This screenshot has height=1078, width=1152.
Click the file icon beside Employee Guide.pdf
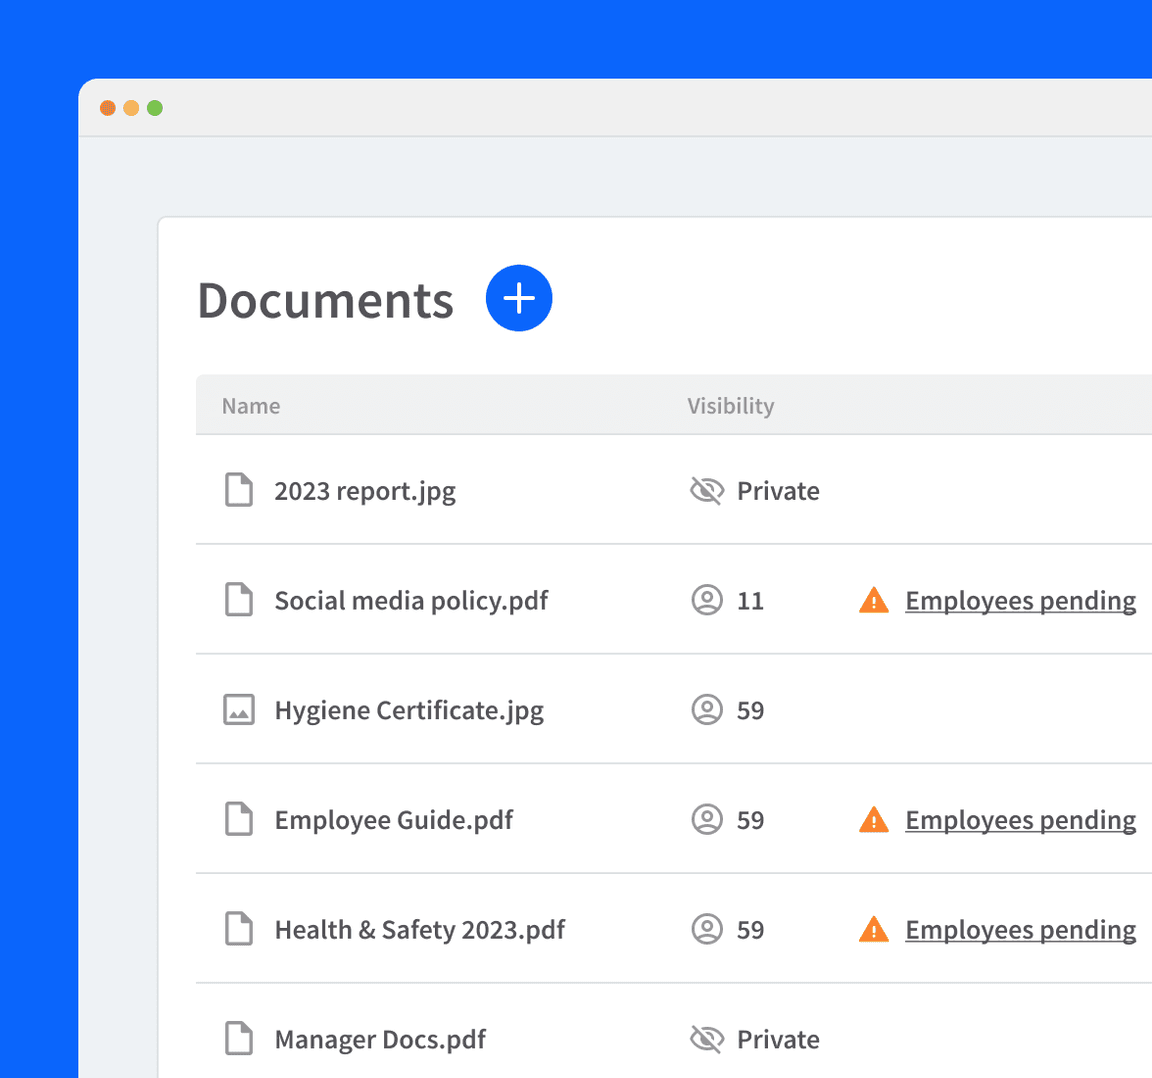[239, 819]
